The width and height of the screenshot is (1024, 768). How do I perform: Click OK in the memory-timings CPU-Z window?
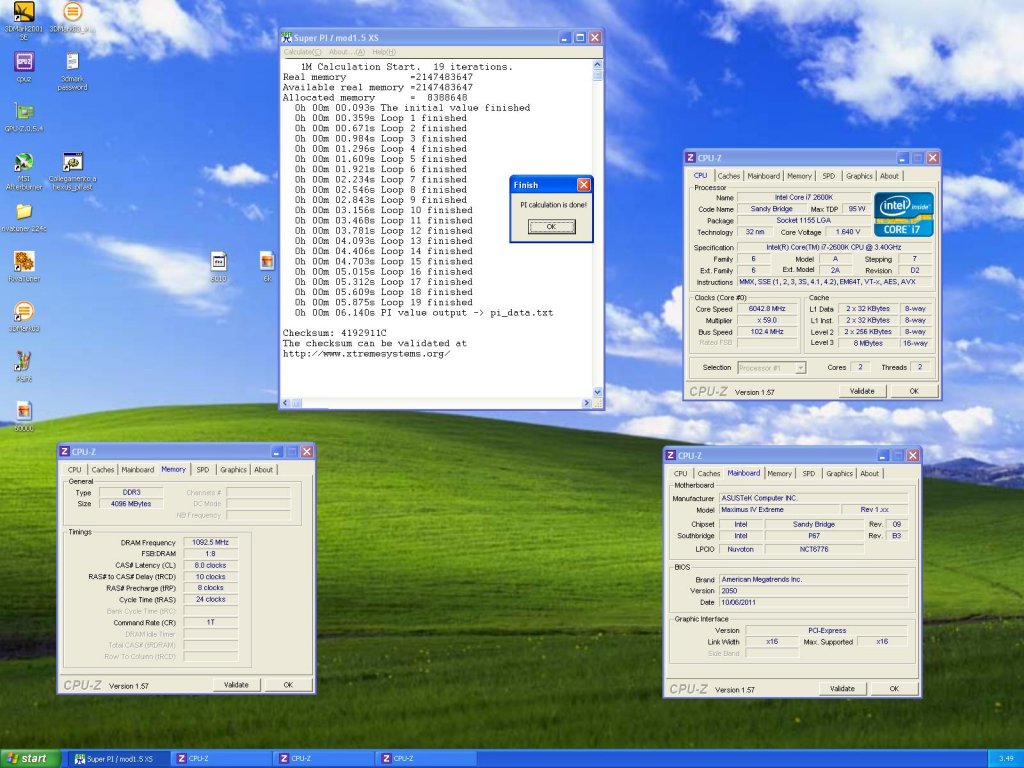coord(288,685)
